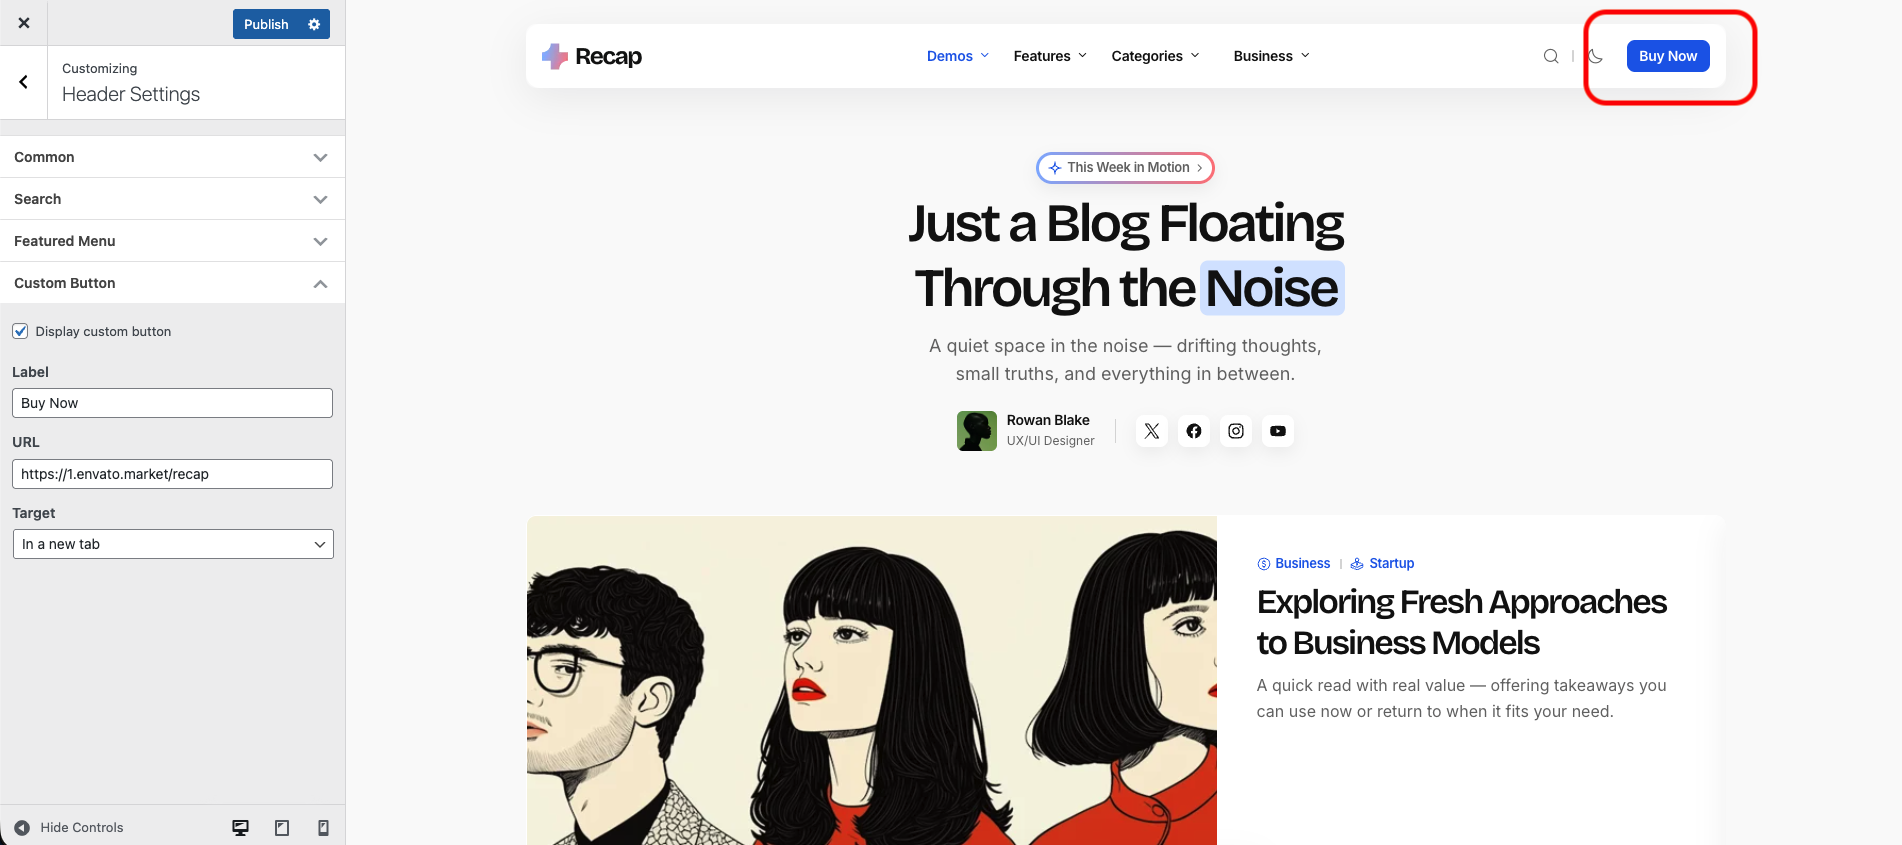Open the X (Twitter) social icon

point(1152,431)
